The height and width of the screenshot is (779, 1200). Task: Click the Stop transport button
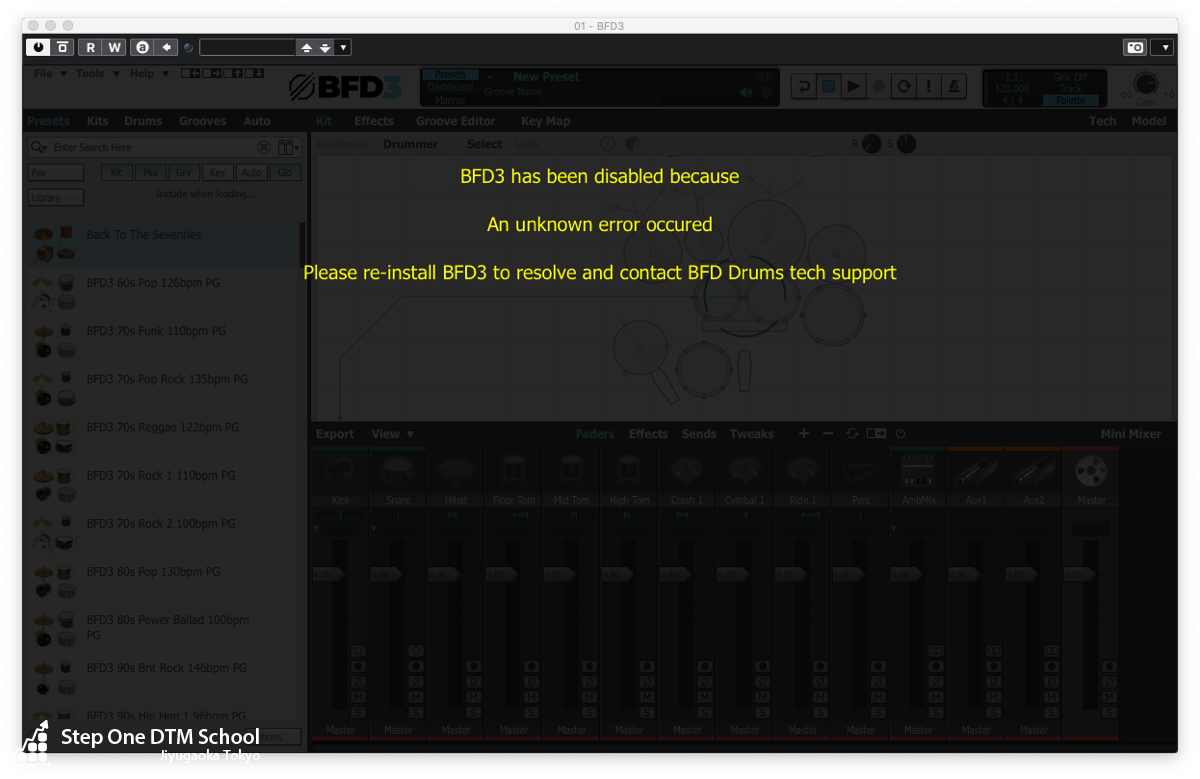coord(828,87)
